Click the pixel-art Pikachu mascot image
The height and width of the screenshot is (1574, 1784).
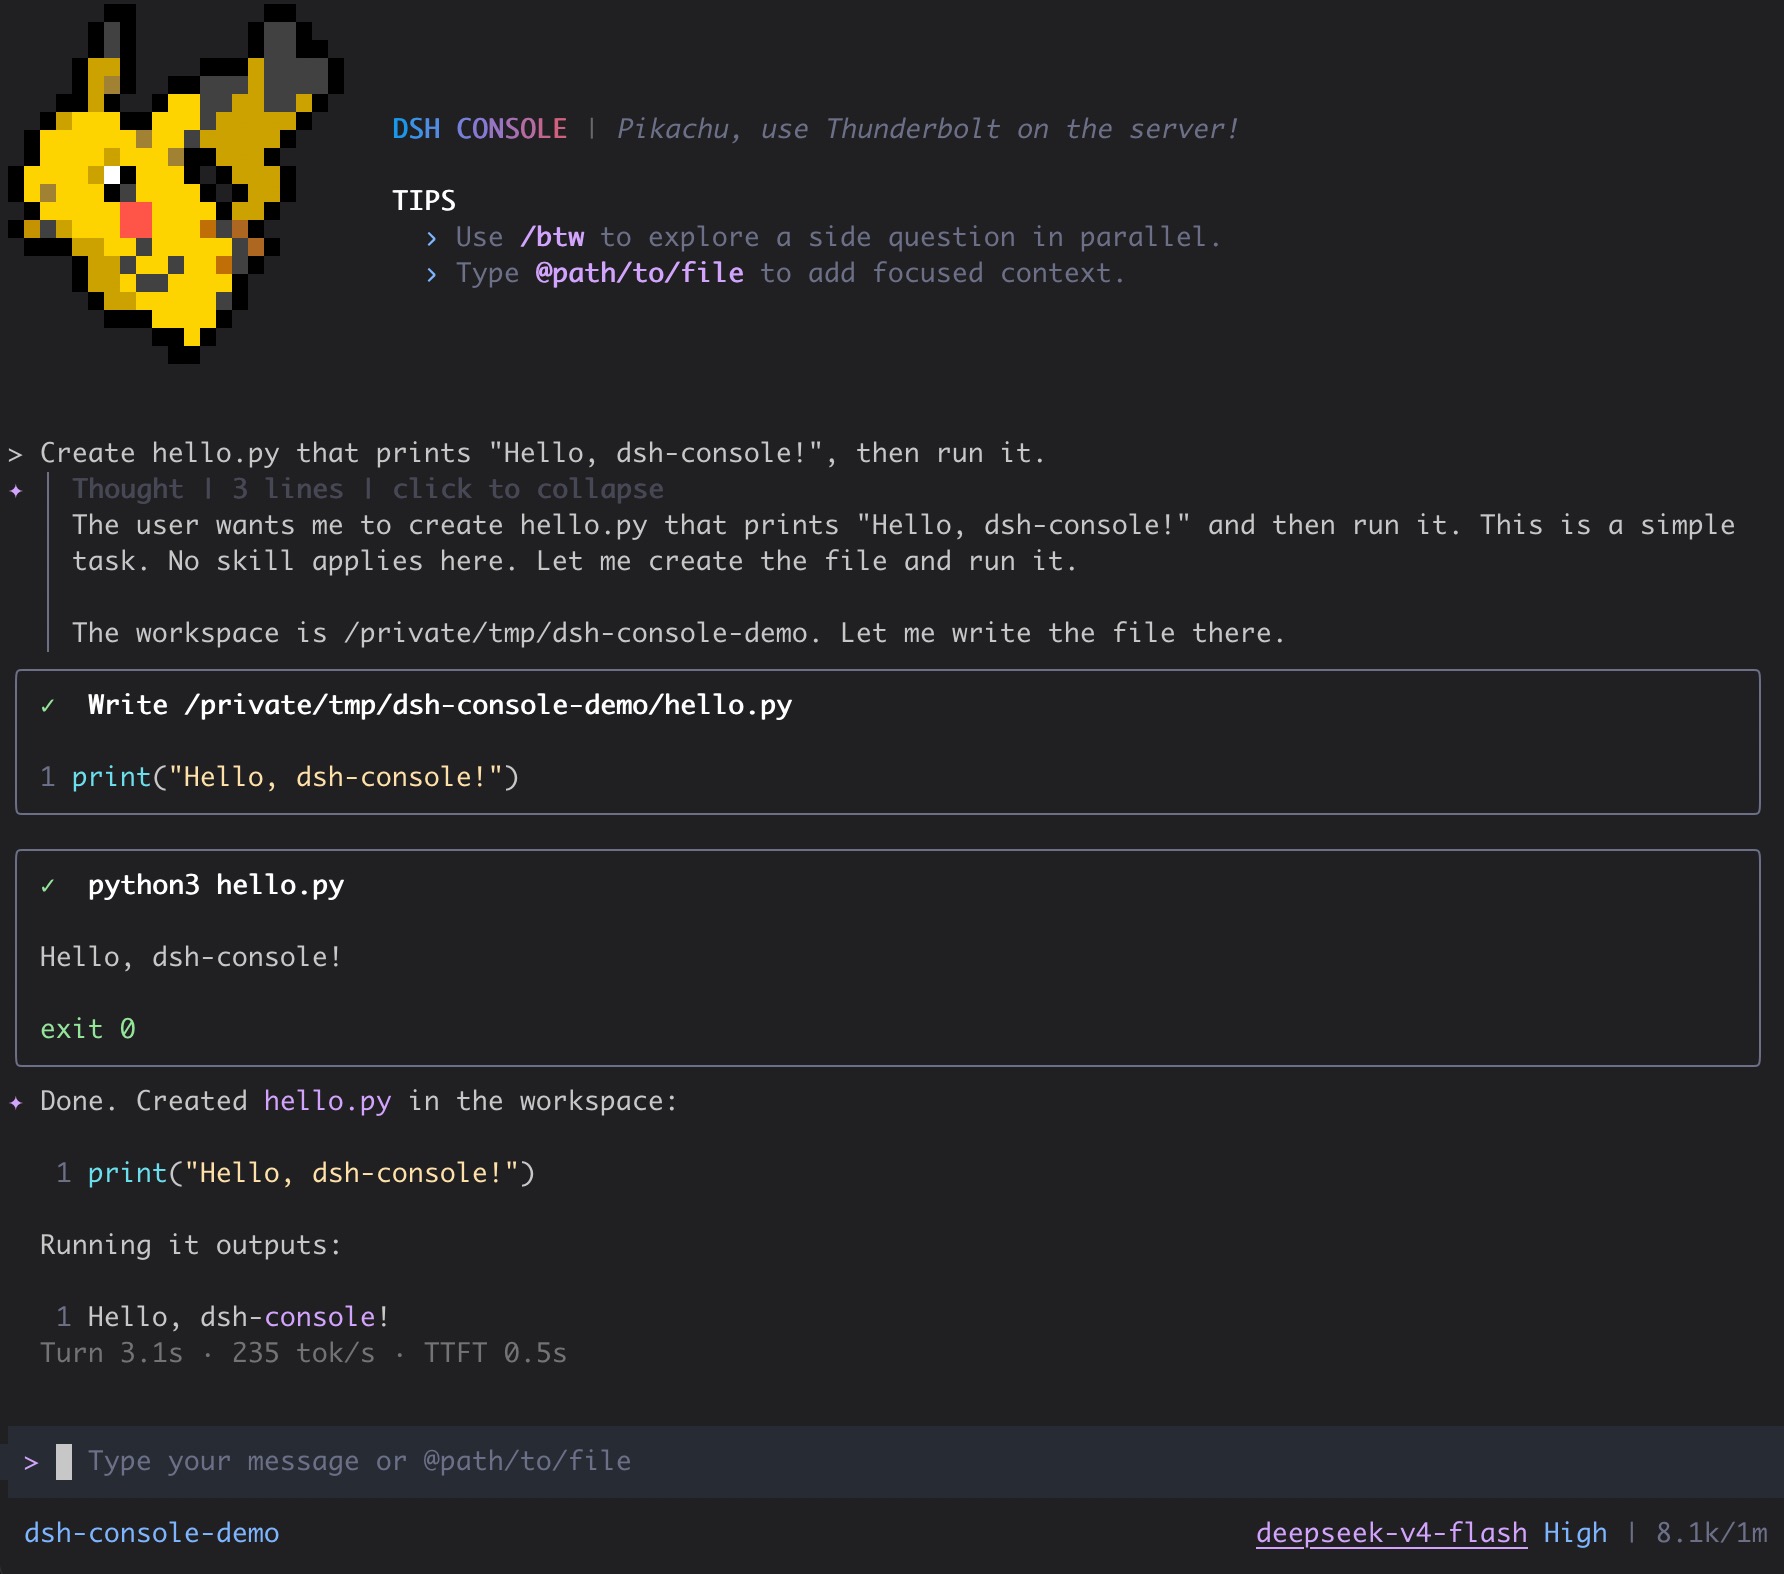(176, 184)
